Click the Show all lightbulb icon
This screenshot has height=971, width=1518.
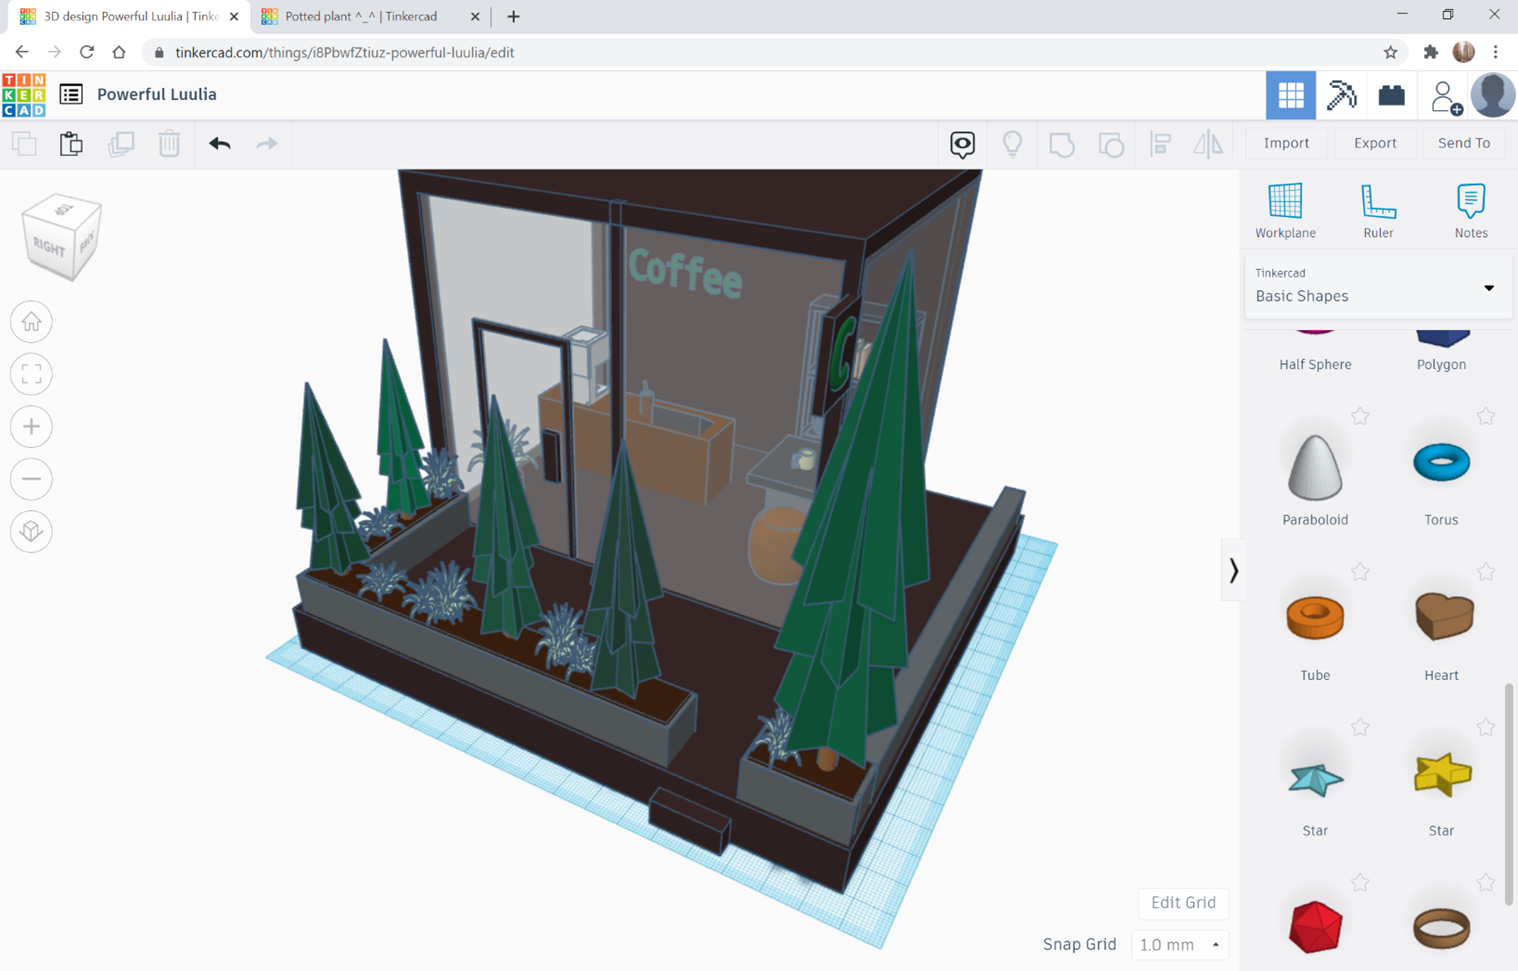pyautogui.click(x=1012, y=144)
